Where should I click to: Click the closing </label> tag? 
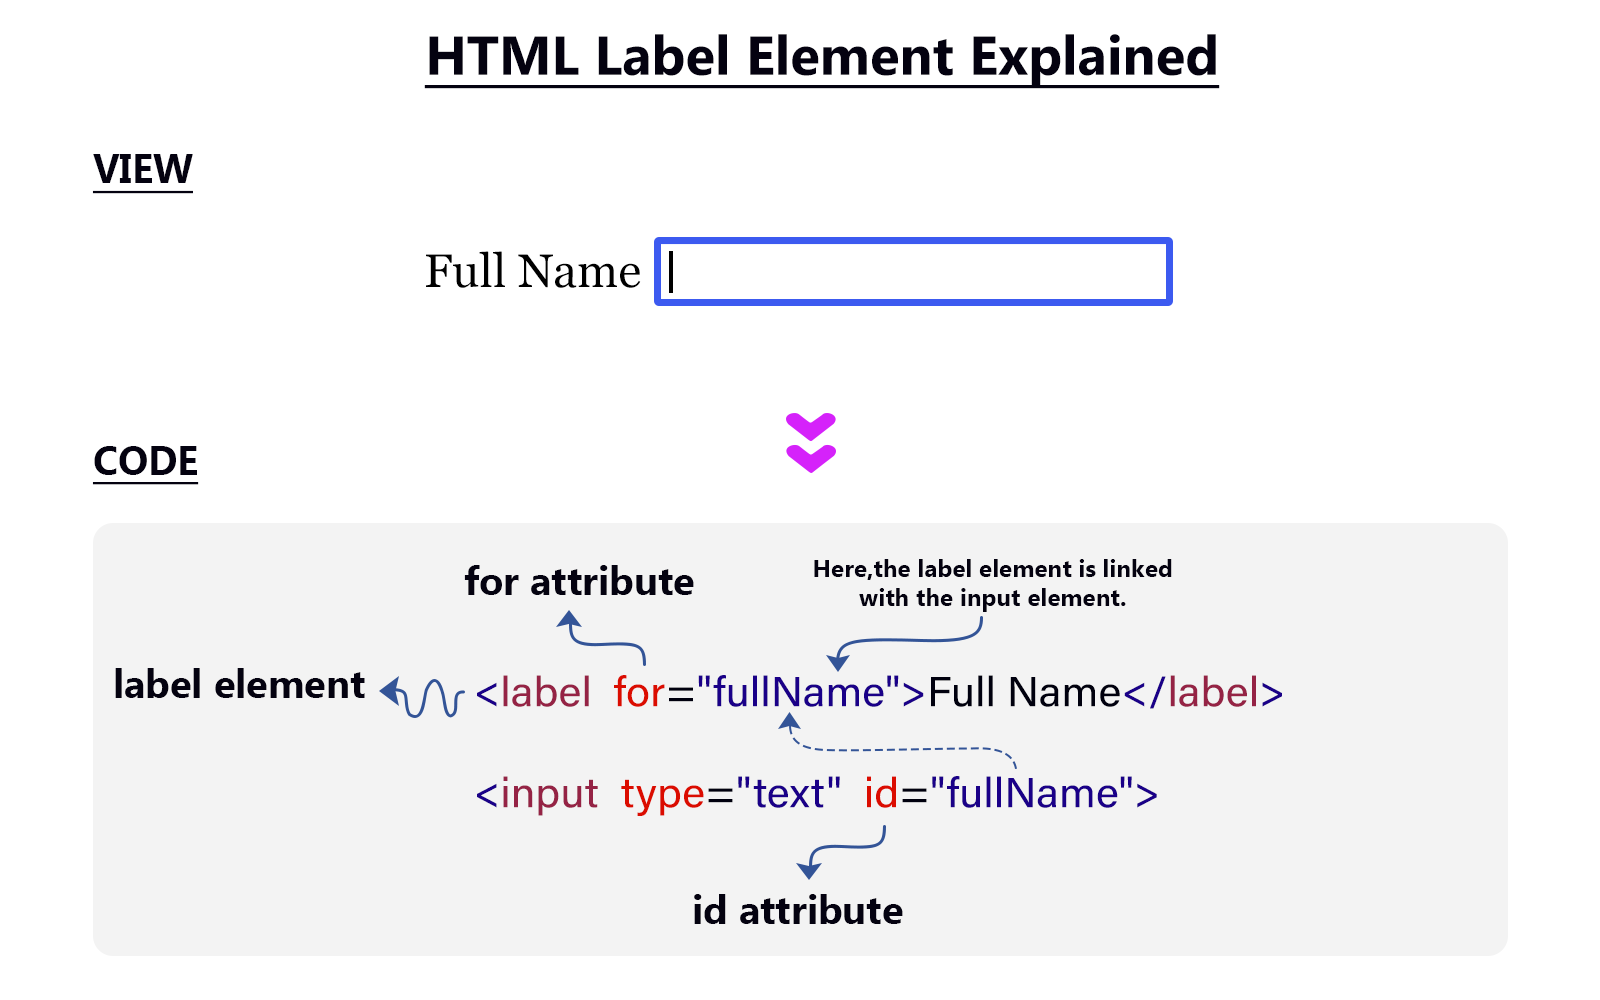pos(1204,692)
